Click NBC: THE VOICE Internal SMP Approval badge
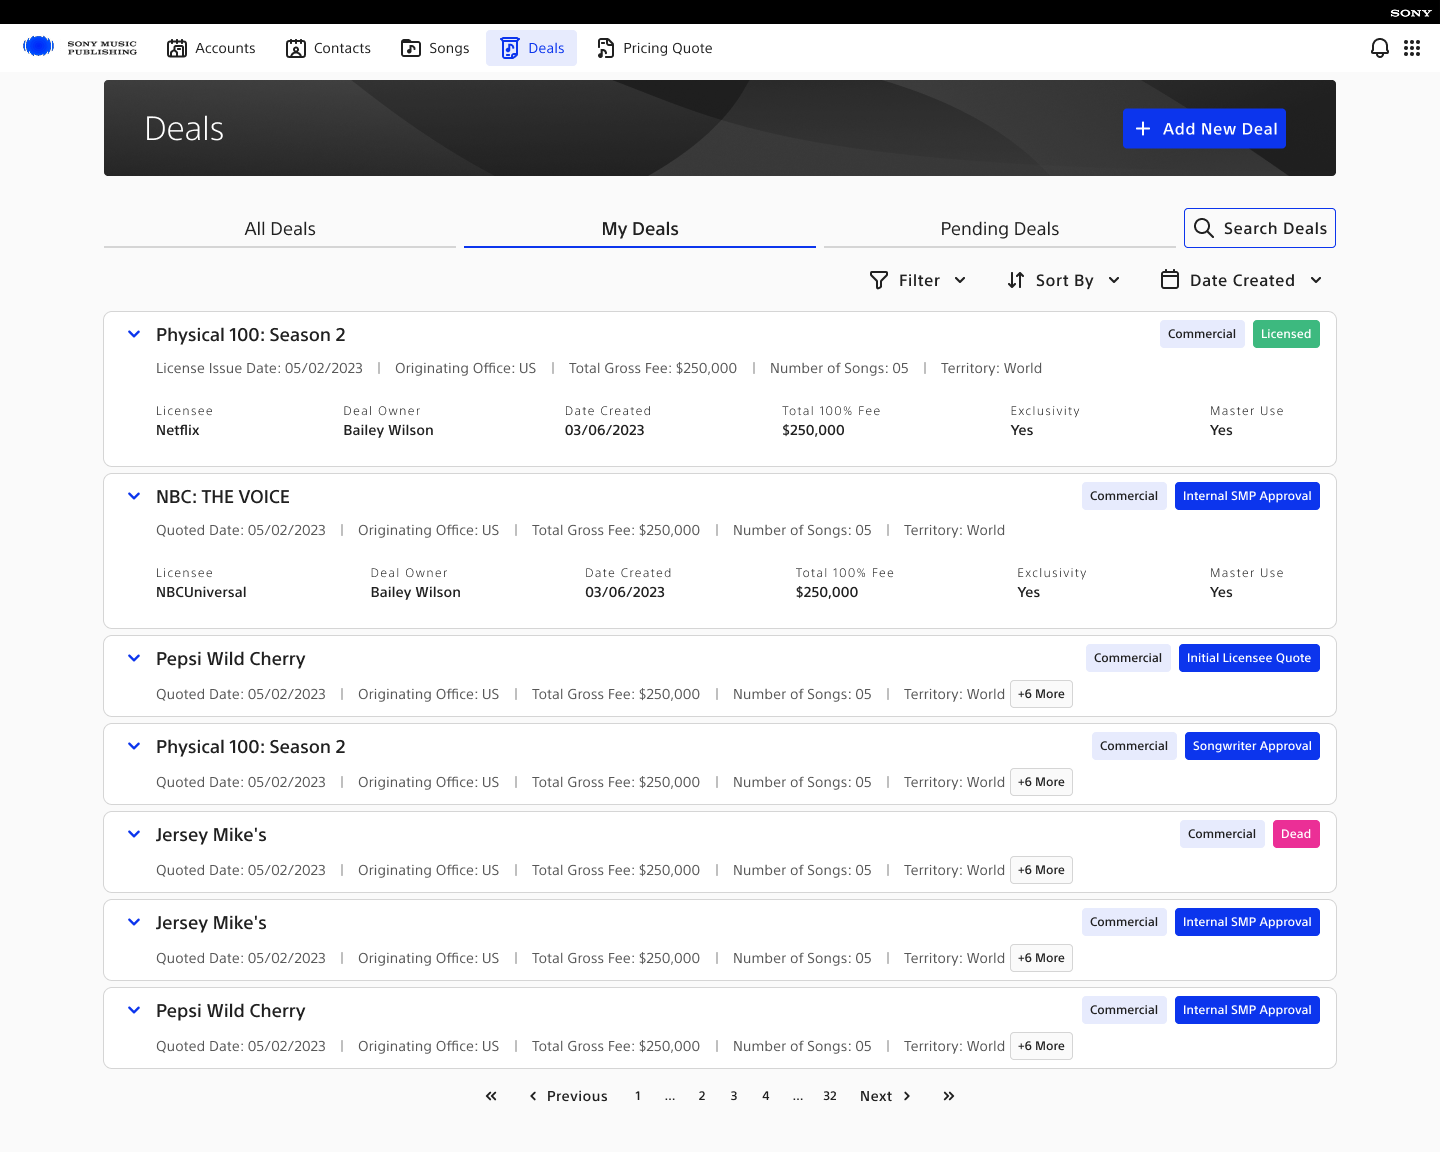1440x1152 pixels. pyautogui.click(x=1247, y=496)
